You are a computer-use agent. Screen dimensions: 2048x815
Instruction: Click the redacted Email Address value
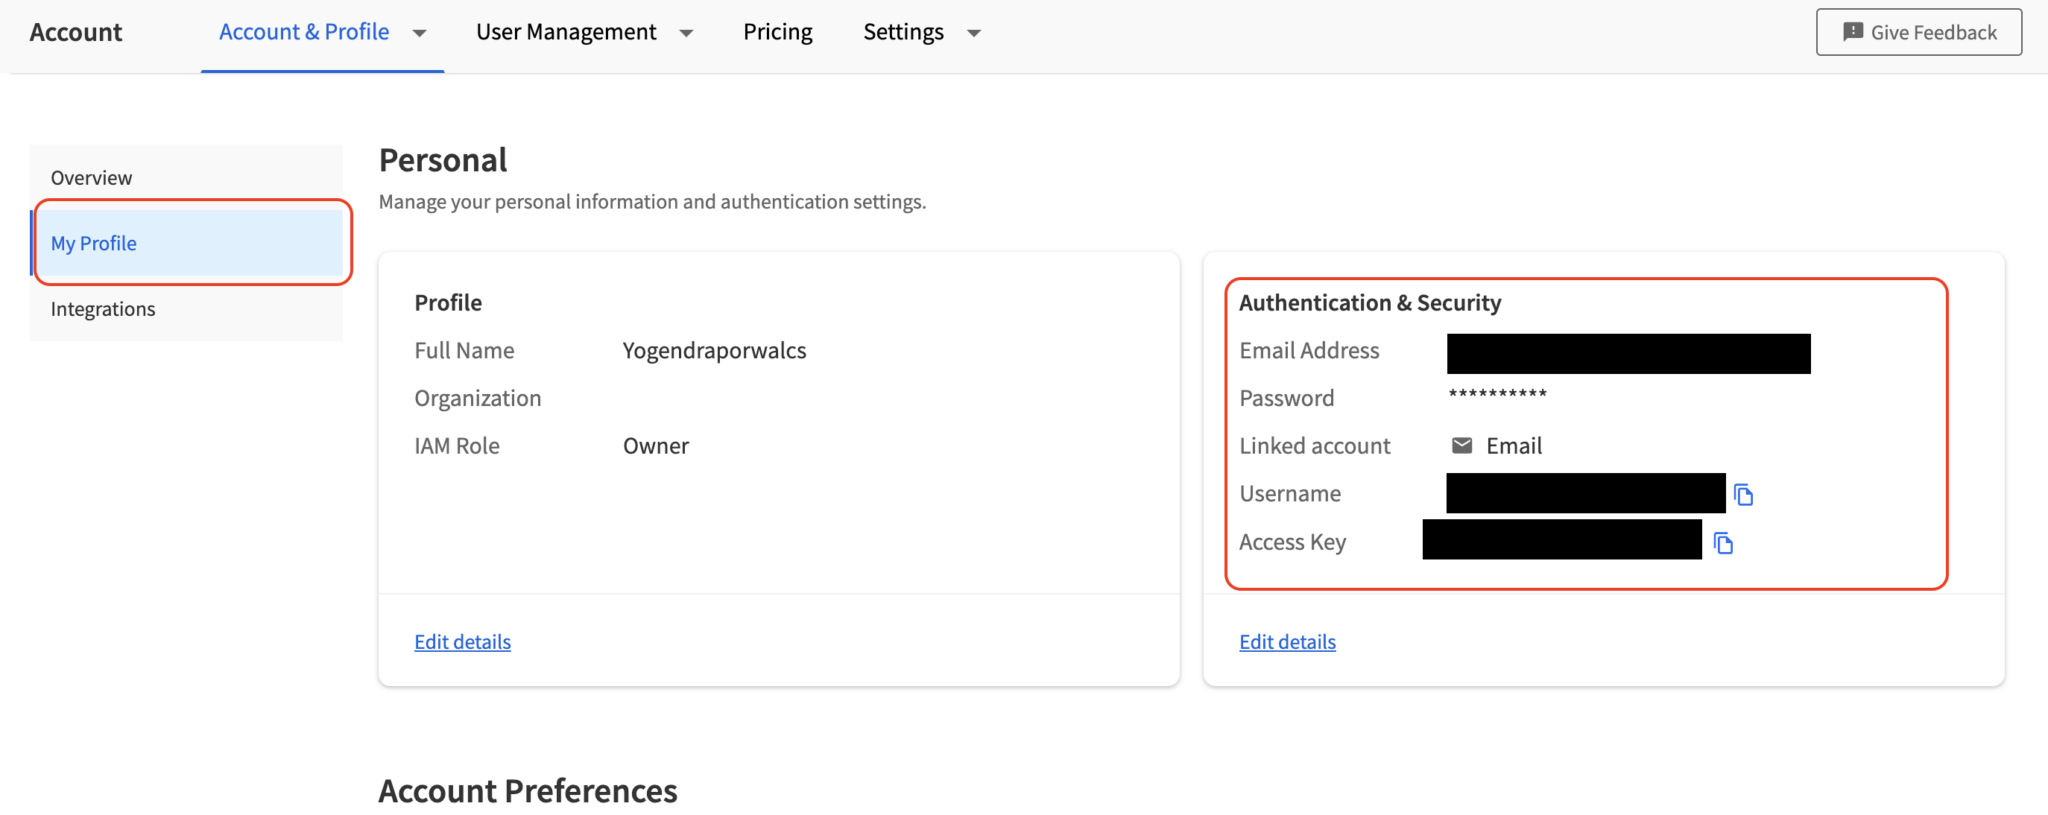click(1628, 354)
